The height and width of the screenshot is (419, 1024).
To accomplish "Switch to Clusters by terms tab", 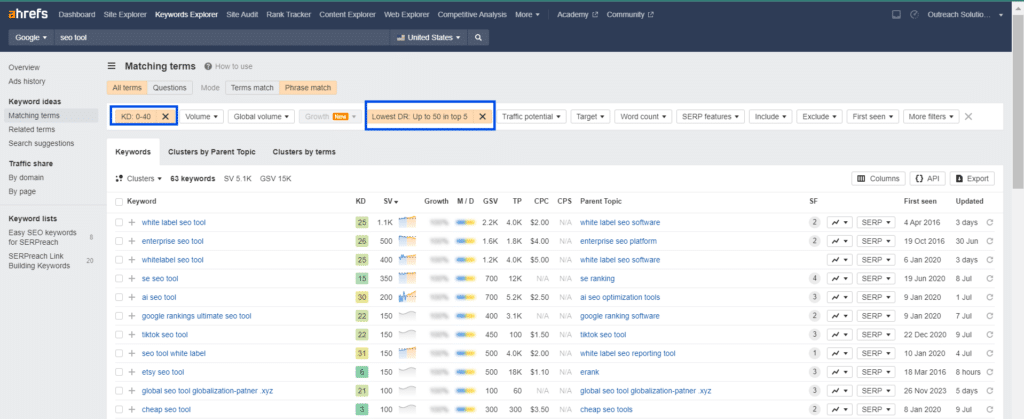I will coord(304,152).
